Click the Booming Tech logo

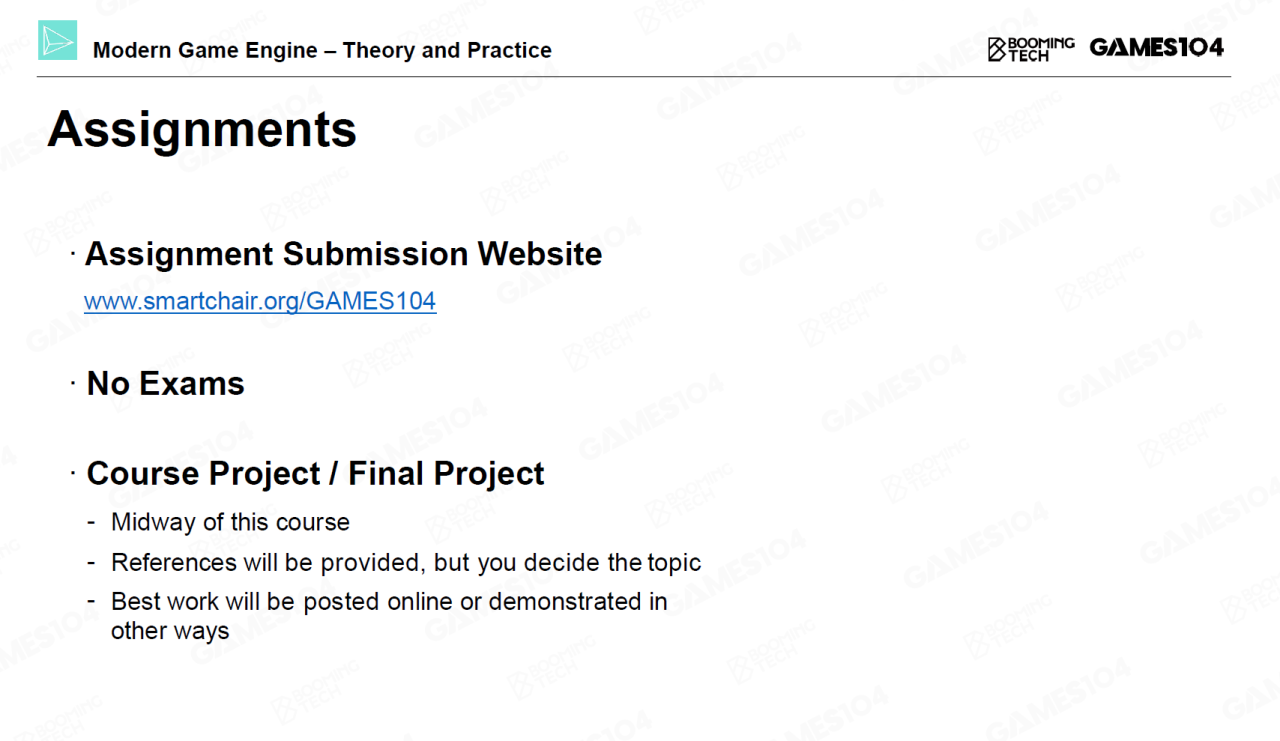(1031, 48)
